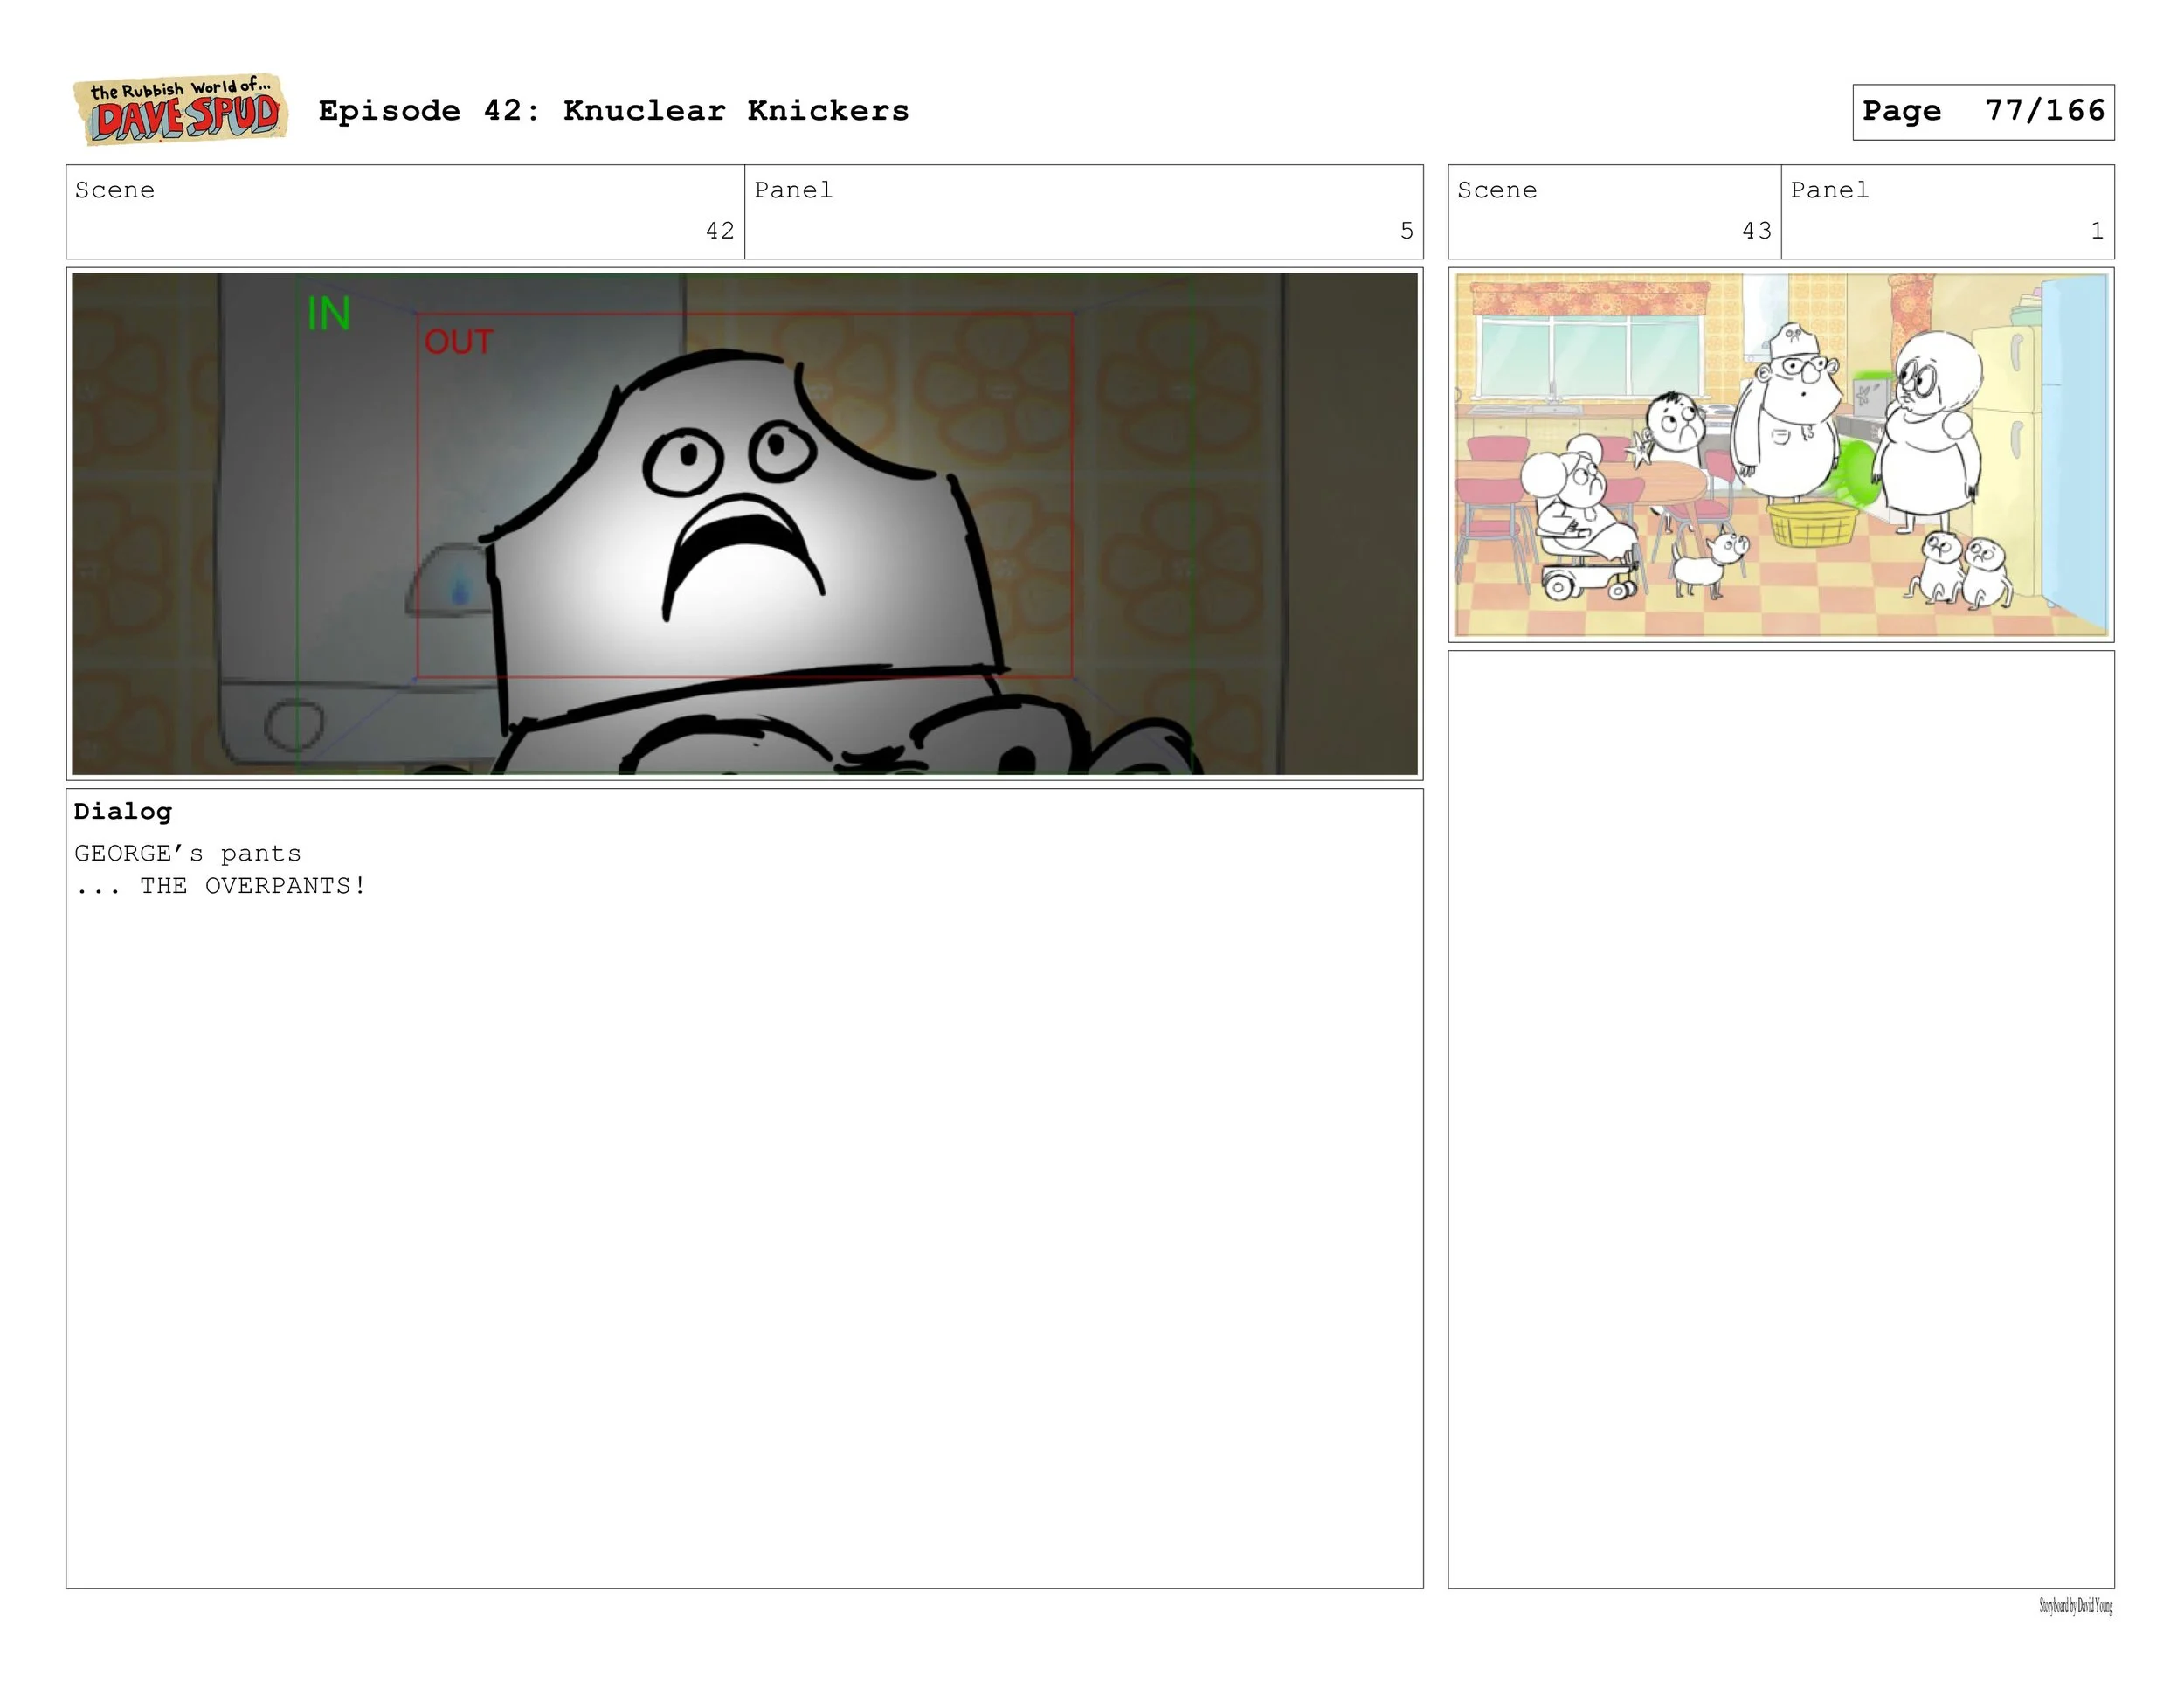Click the Dialog heading
The image size is (2184, 1688).
coord(123,811)
